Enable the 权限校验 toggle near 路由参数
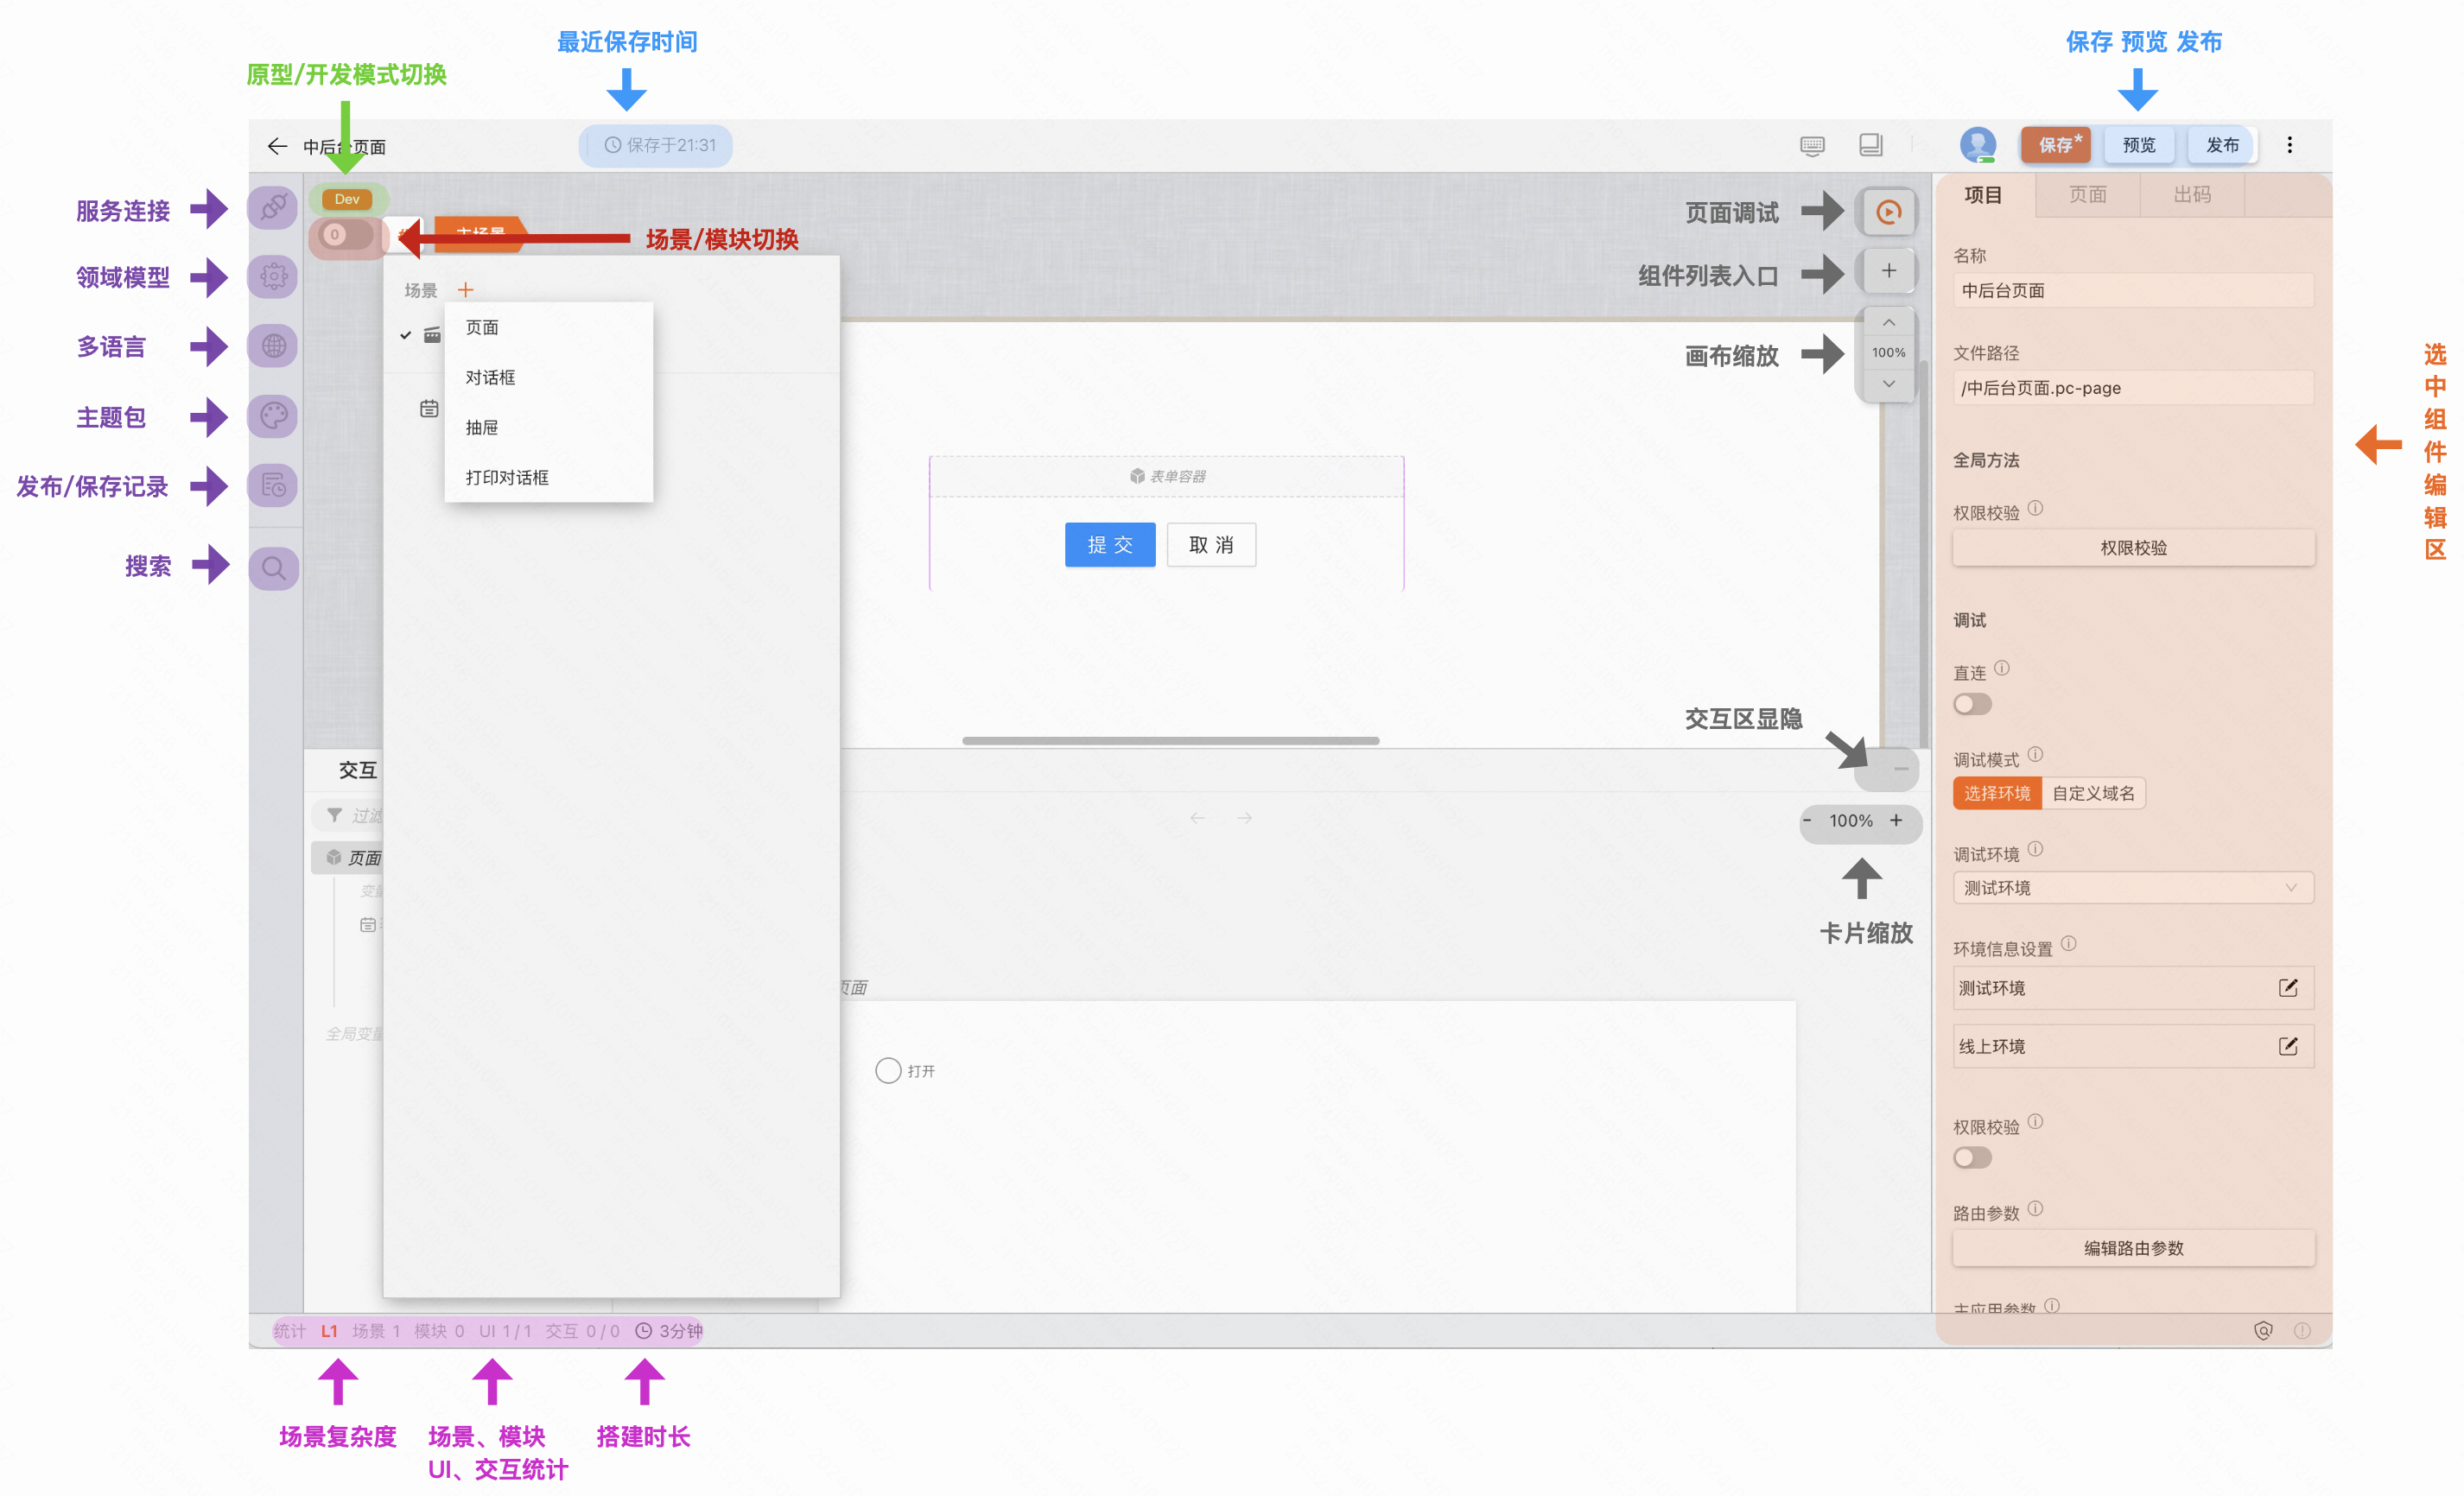The height and width of the screenshot is (1496, 2464). 1972,1157
